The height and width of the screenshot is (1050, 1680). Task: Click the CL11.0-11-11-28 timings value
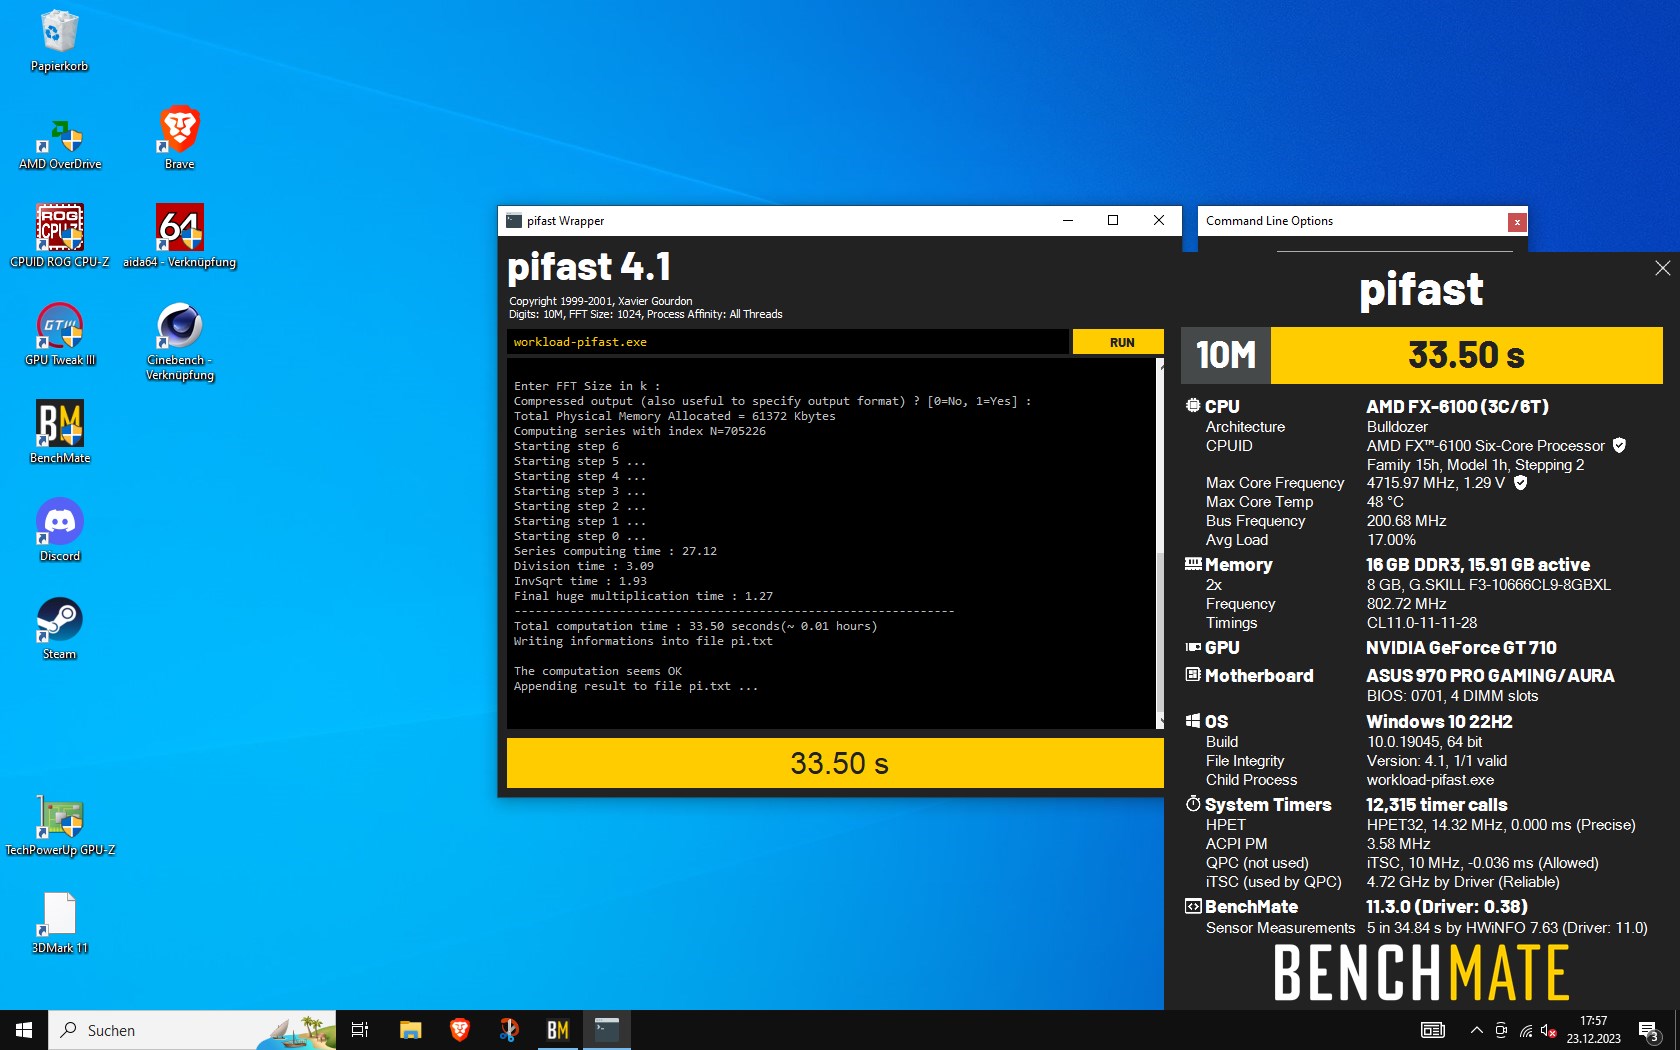point(1421,623)
